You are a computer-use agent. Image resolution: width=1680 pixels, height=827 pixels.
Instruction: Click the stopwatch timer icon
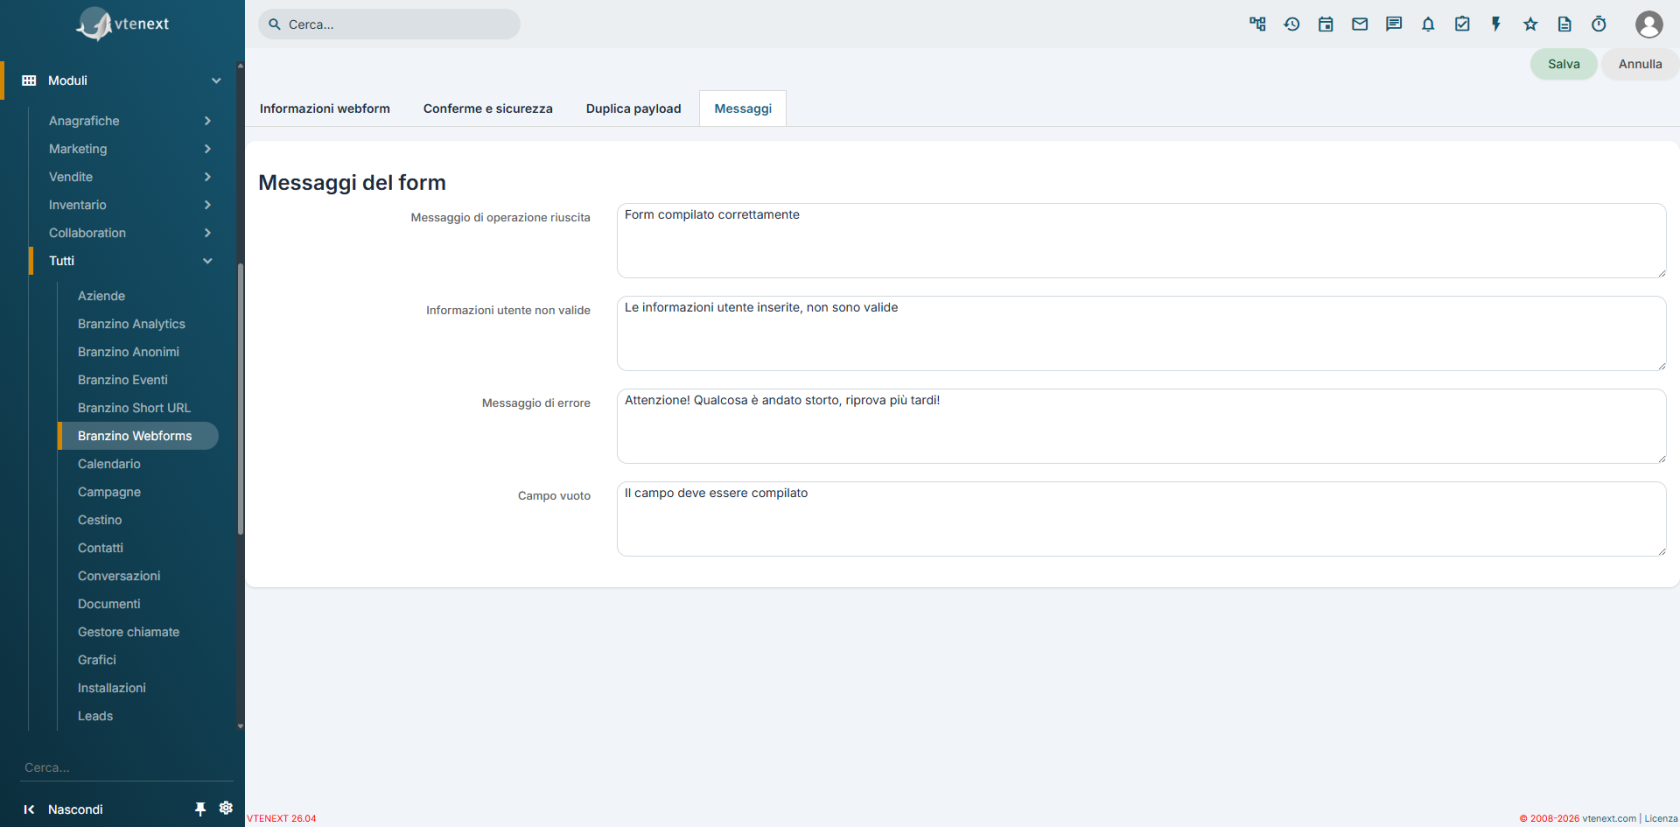[x=1599, y=24]
